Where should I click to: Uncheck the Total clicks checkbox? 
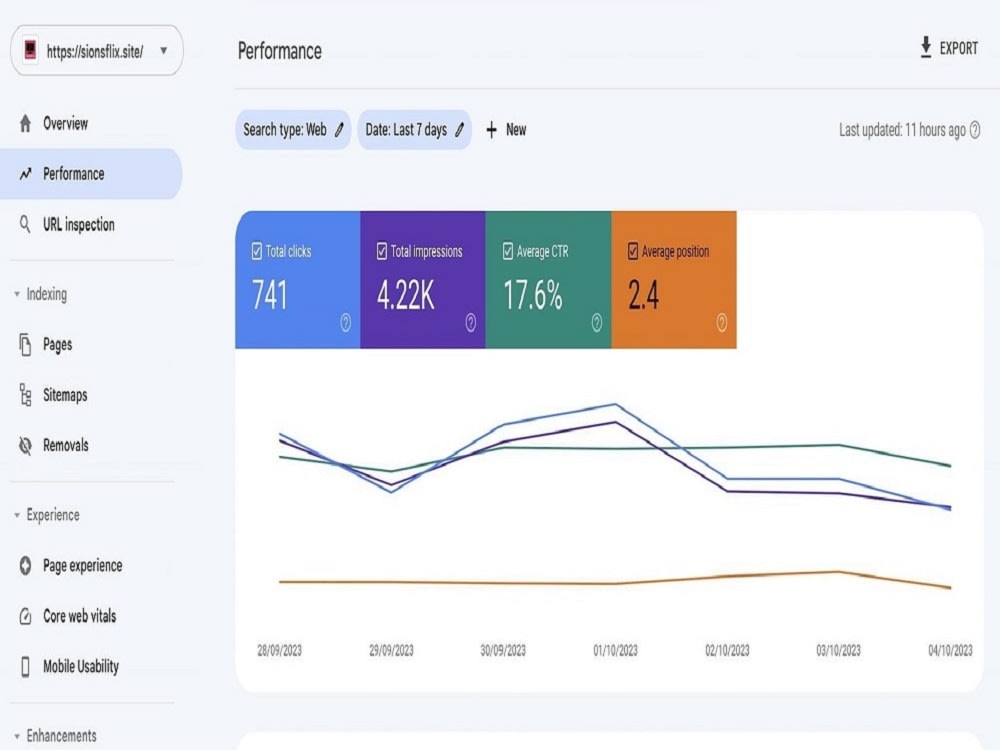click(256, 251)
